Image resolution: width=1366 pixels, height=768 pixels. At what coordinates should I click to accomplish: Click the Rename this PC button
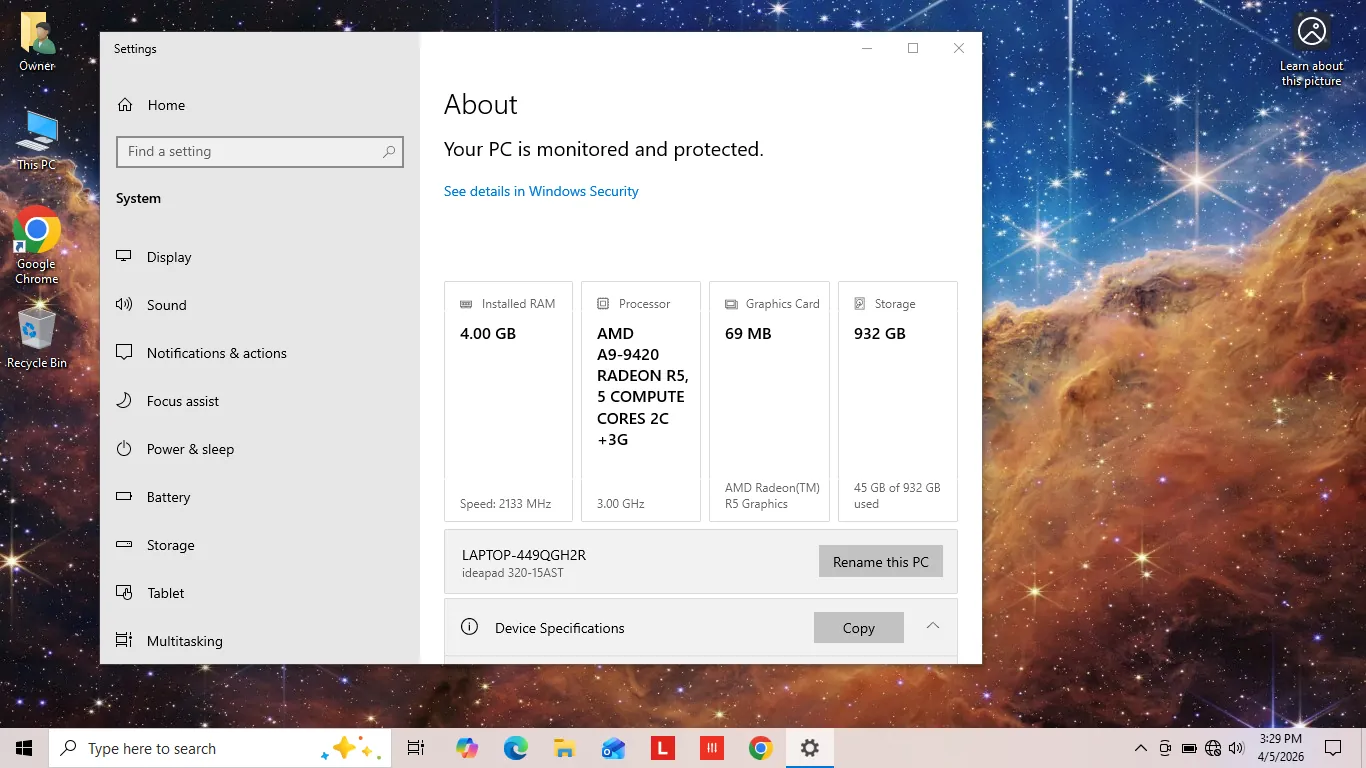point(880,562)
